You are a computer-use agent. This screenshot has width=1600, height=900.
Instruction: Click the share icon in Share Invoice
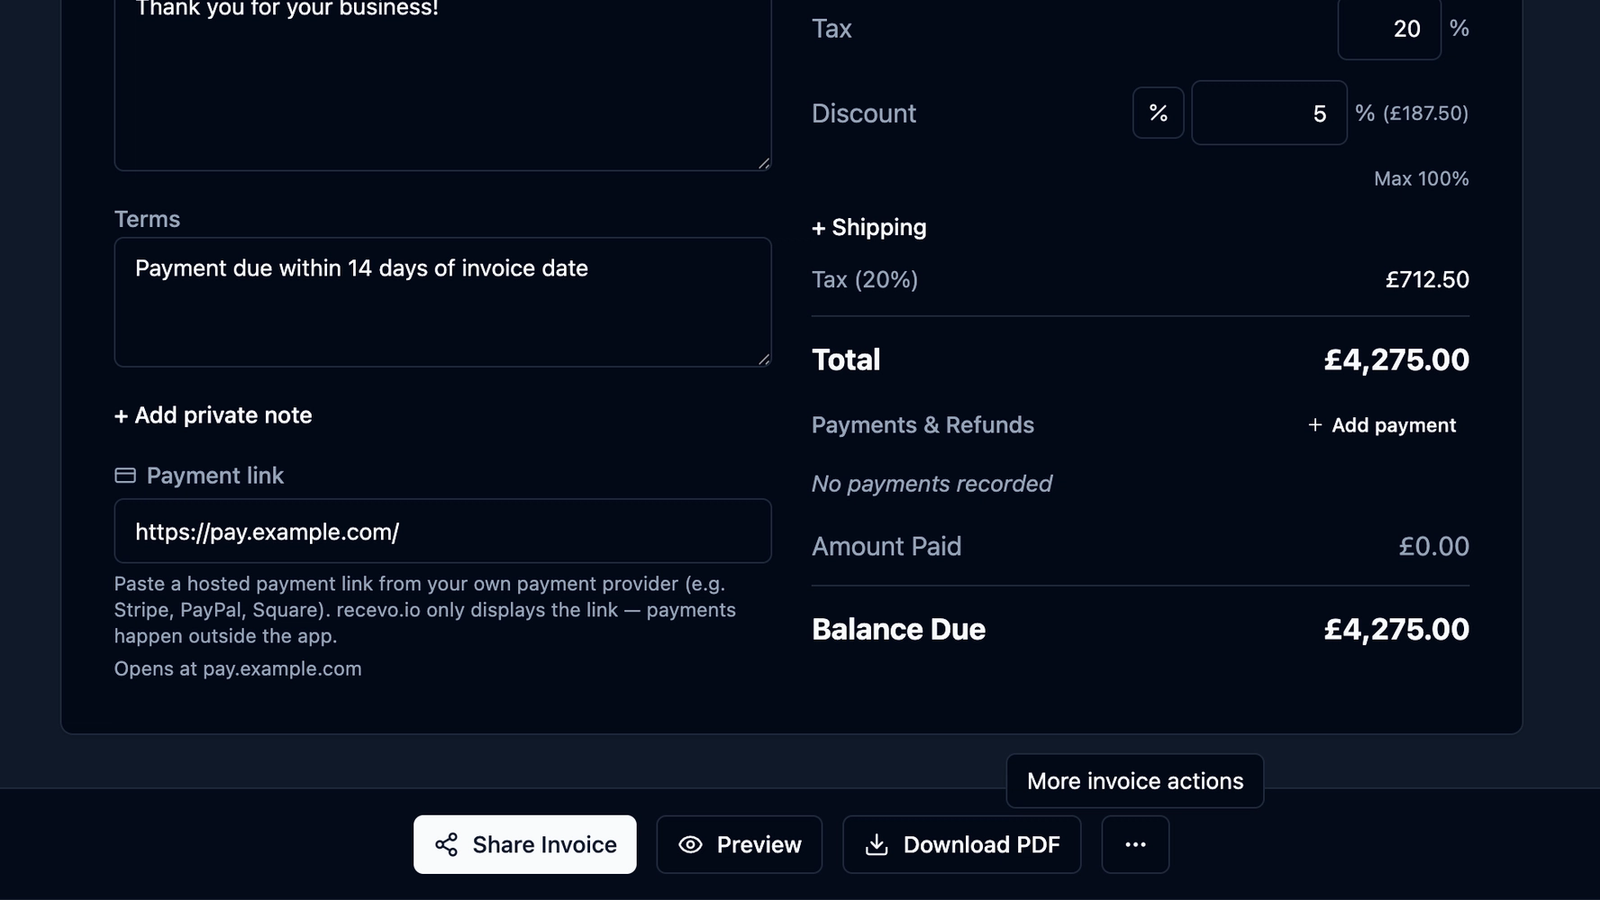pyautogui.click(x=446, y=845)
